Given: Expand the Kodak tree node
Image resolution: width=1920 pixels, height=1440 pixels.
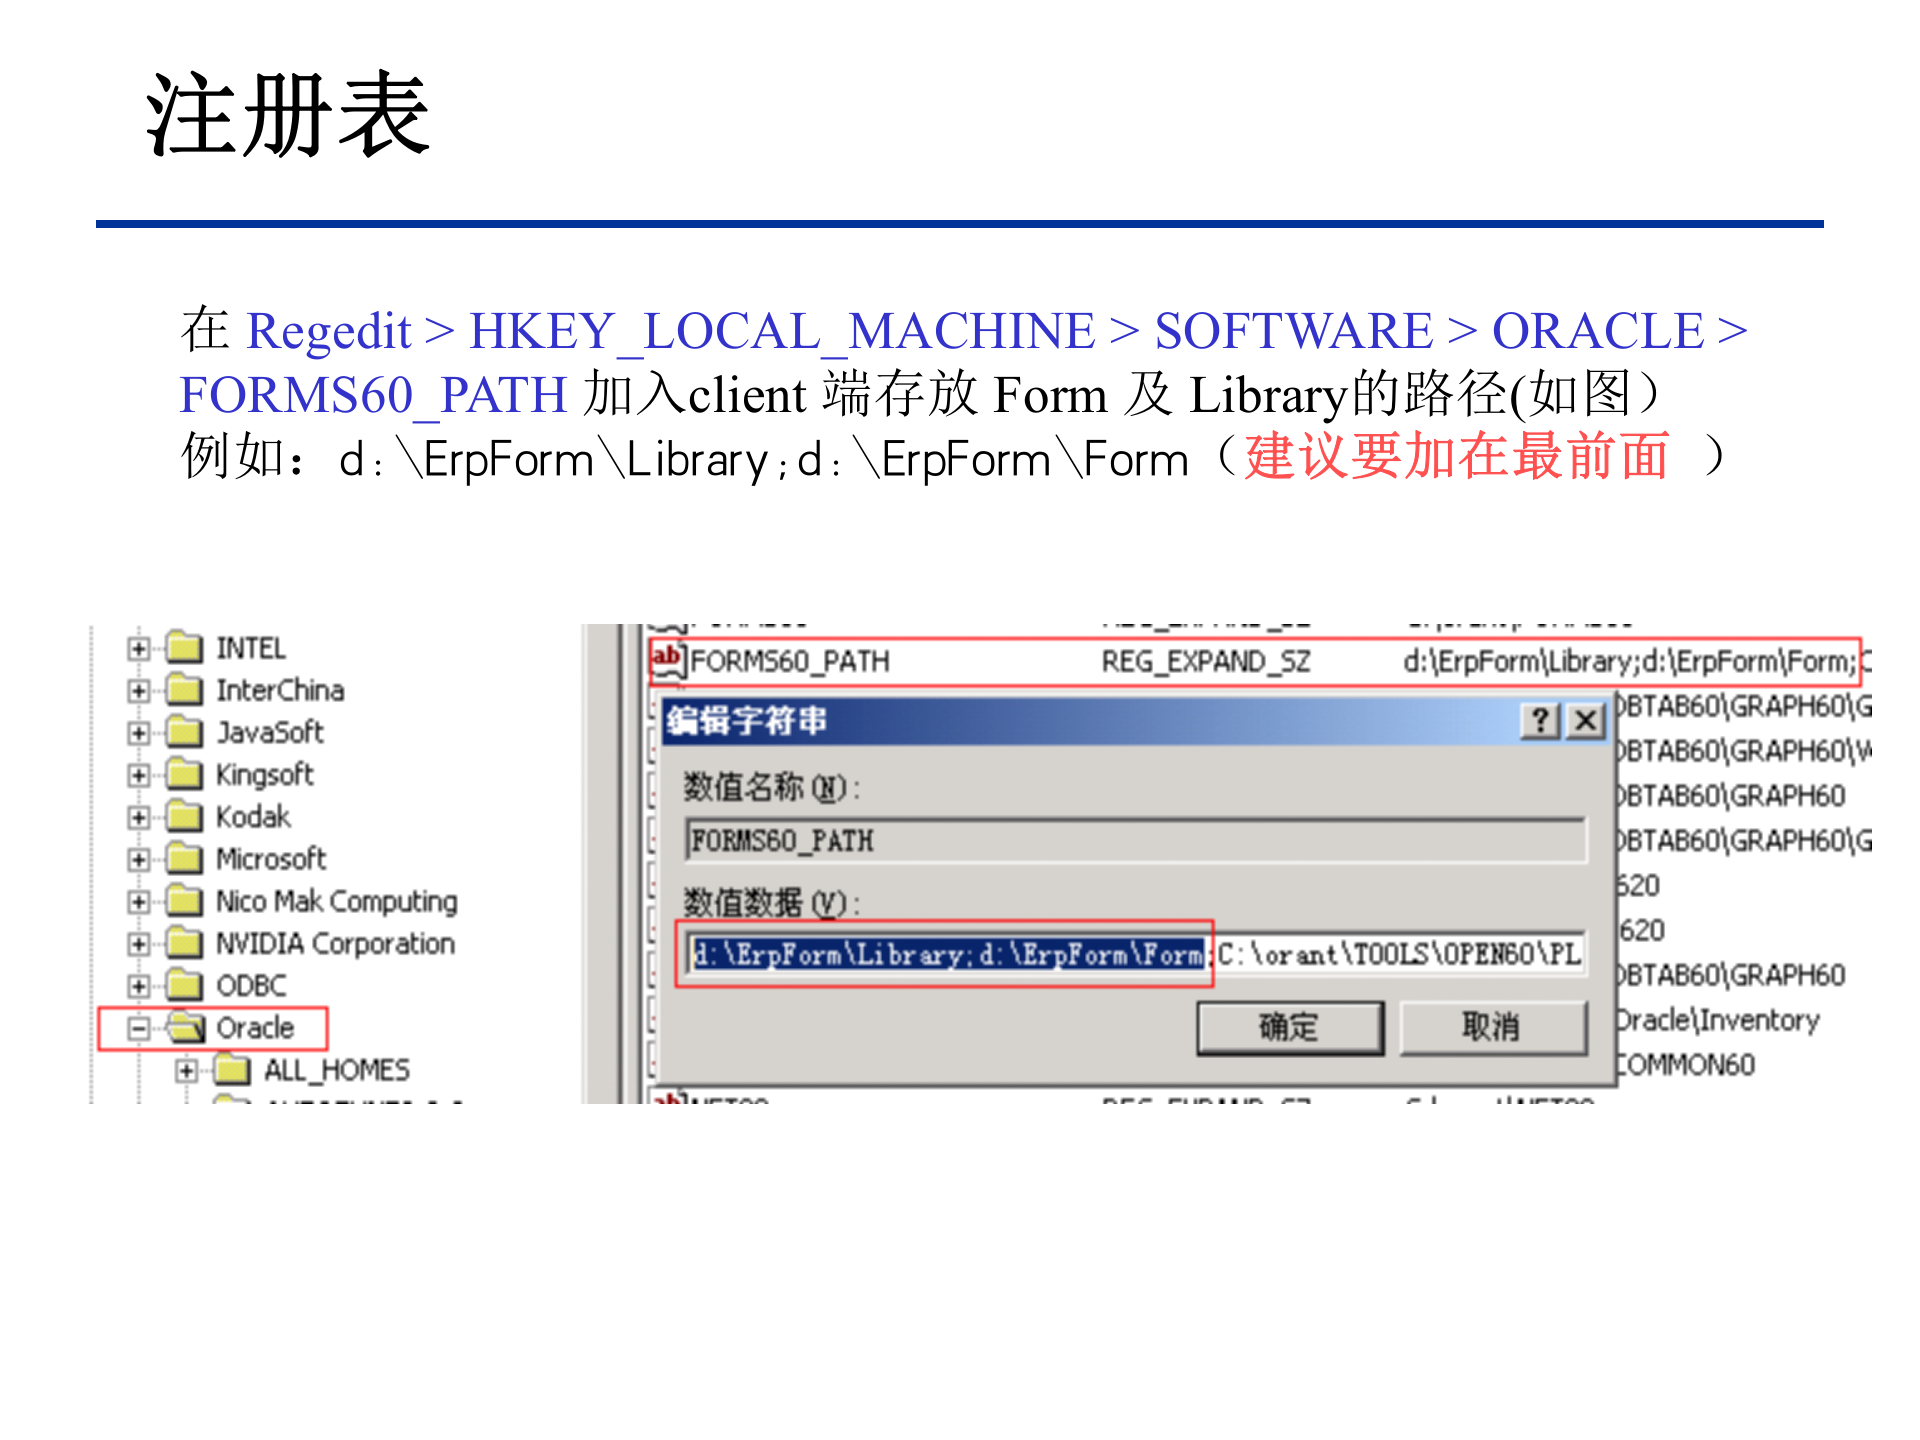Looking at the screenshot, I should coord(138,816).
